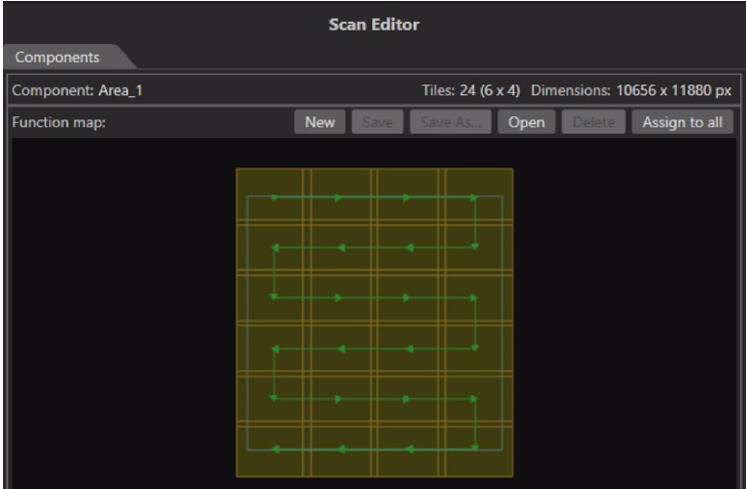Select first-row tile in the third column
The width and height of the screenshot is (746, 489).
pos(410,196)
